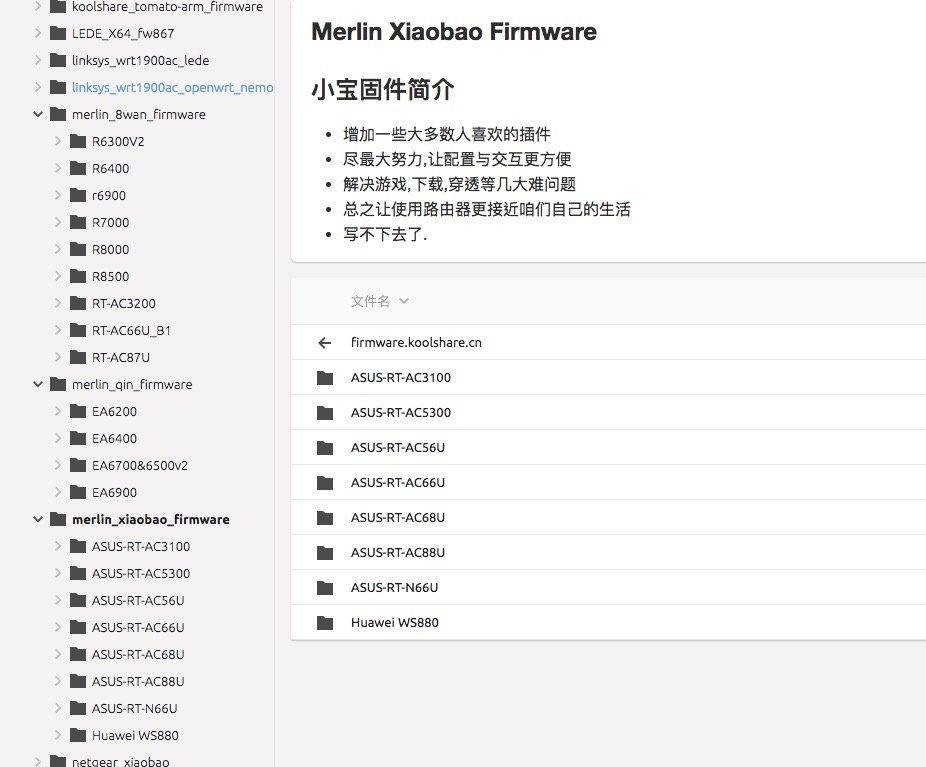Expand the EA6700&6500v2 tree node
Viewport: 926px width, 767px height.
tap(58, 465)
